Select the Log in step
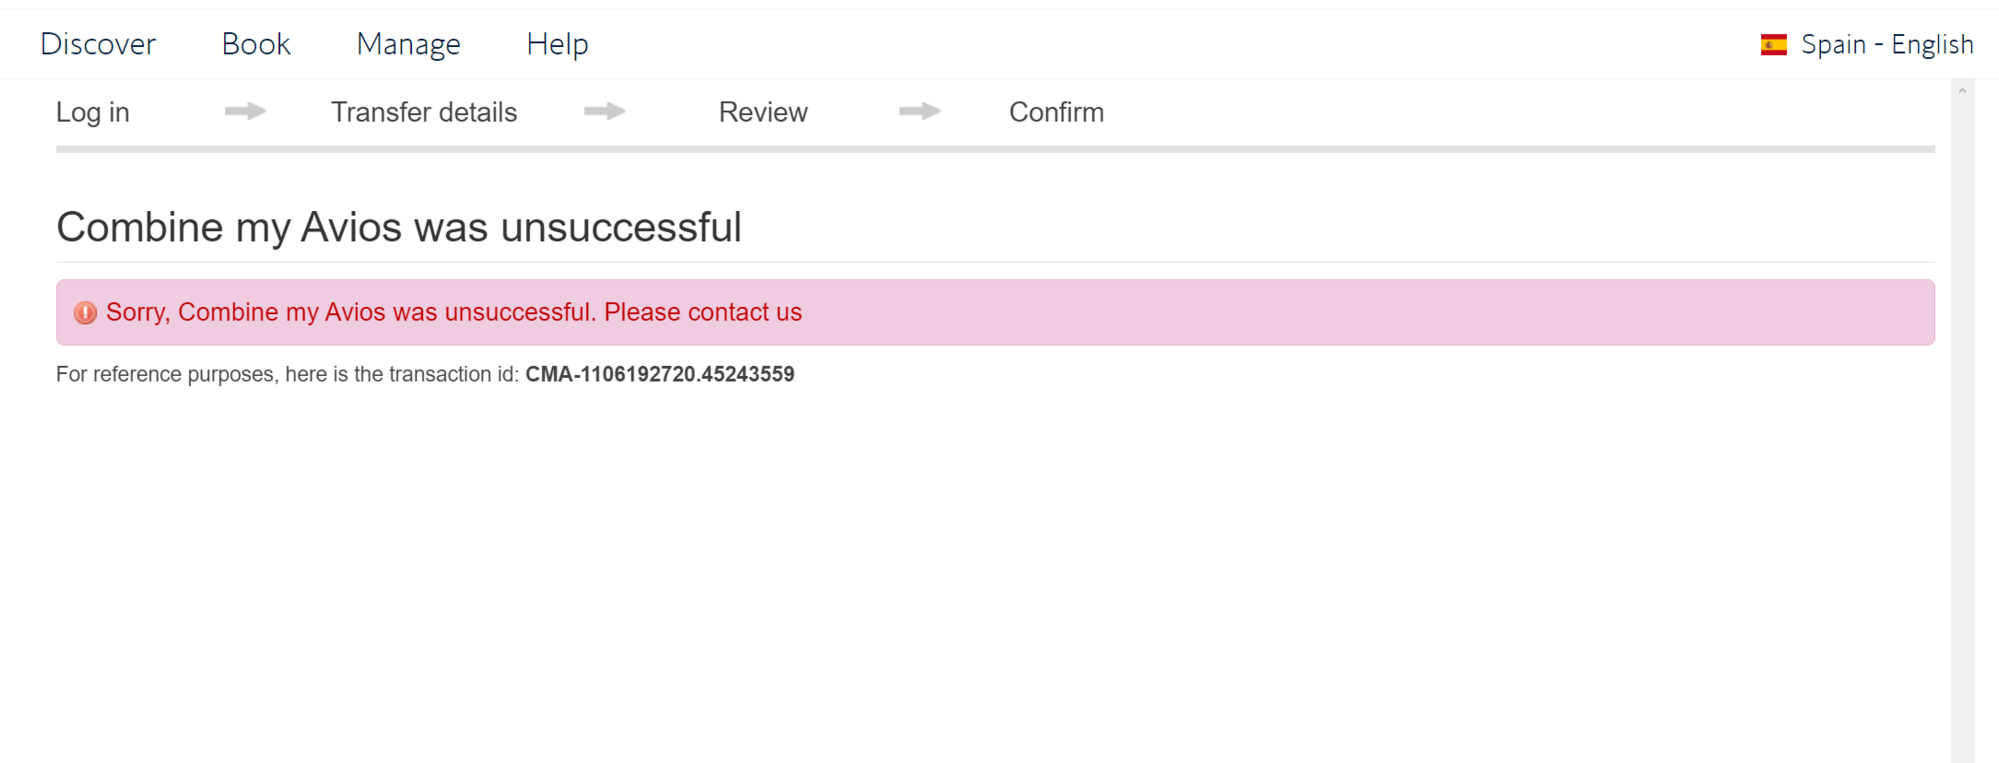1999x763 pixels. click(93, 112)
